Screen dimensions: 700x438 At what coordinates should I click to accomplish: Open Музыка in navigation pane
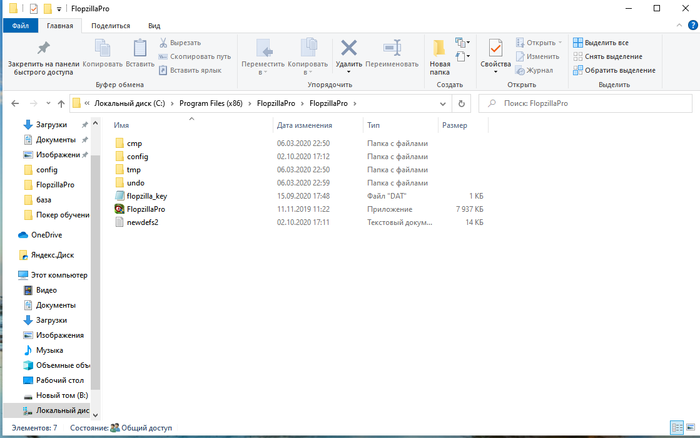pos(43,350)
